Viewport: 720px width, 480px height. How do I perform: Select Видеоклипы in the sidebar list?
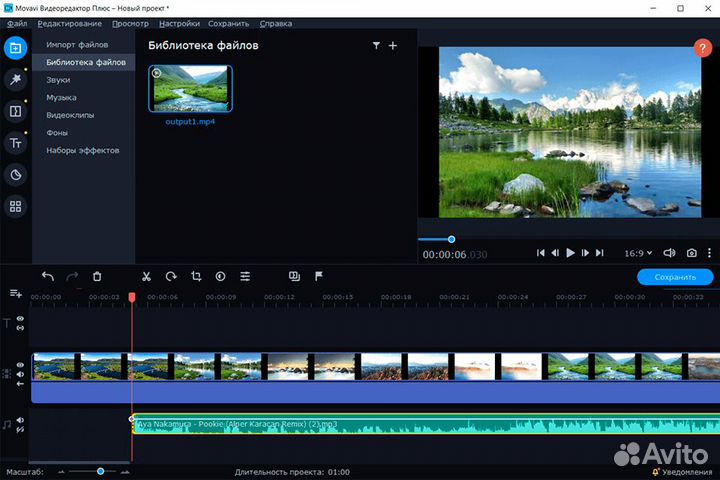point(70,115)
